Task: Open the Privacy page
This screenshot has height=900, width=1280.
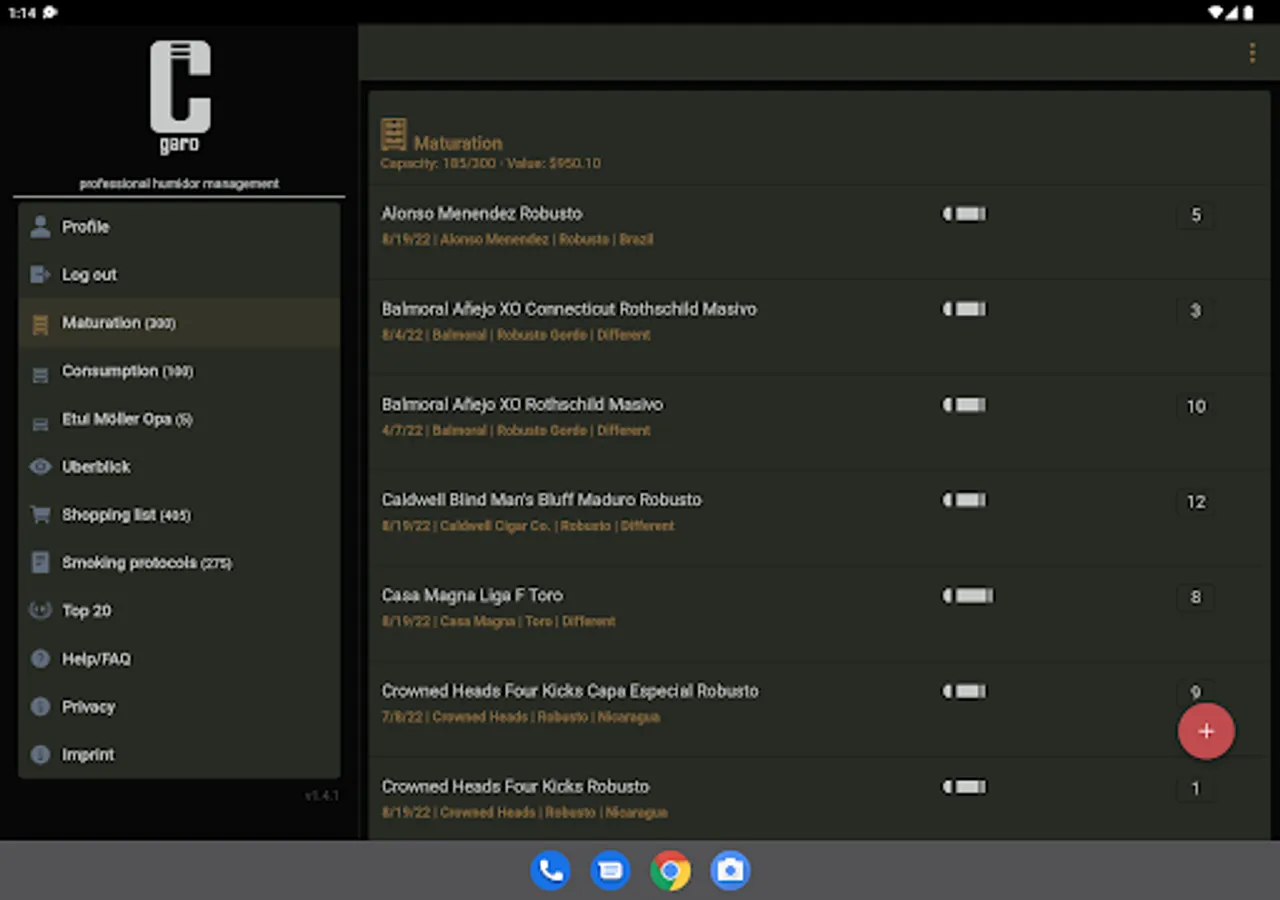Action: click(x=179, y=707)
